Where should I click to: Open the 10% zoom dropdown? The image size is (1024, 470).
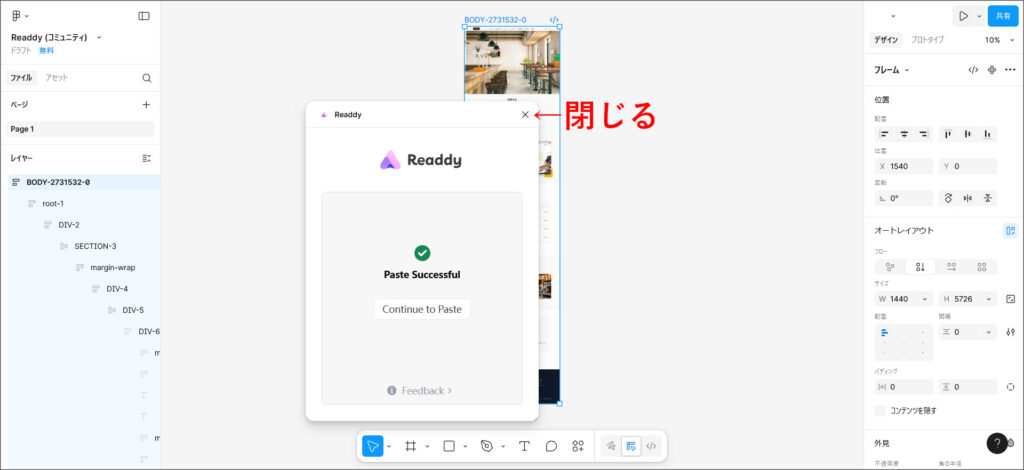coord(999,40)
